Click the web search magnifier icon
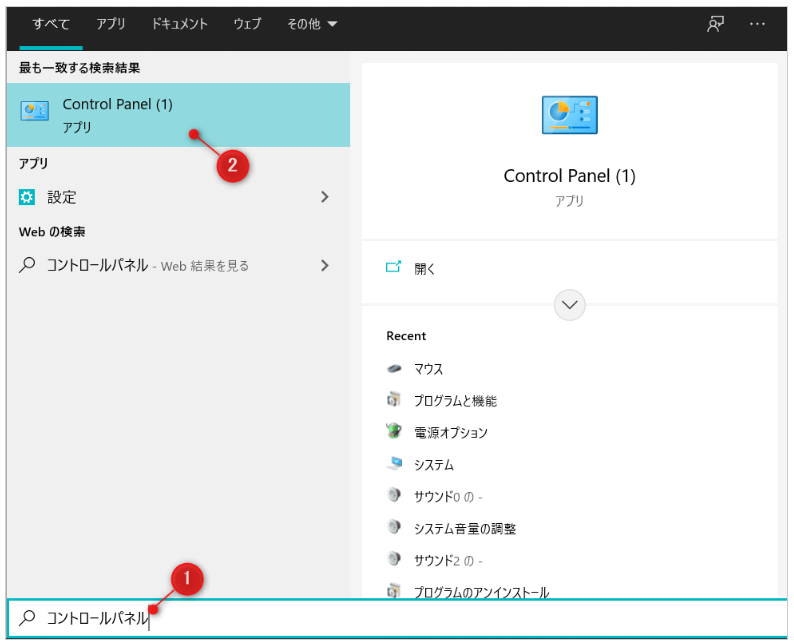 click(x=27, y=265)
